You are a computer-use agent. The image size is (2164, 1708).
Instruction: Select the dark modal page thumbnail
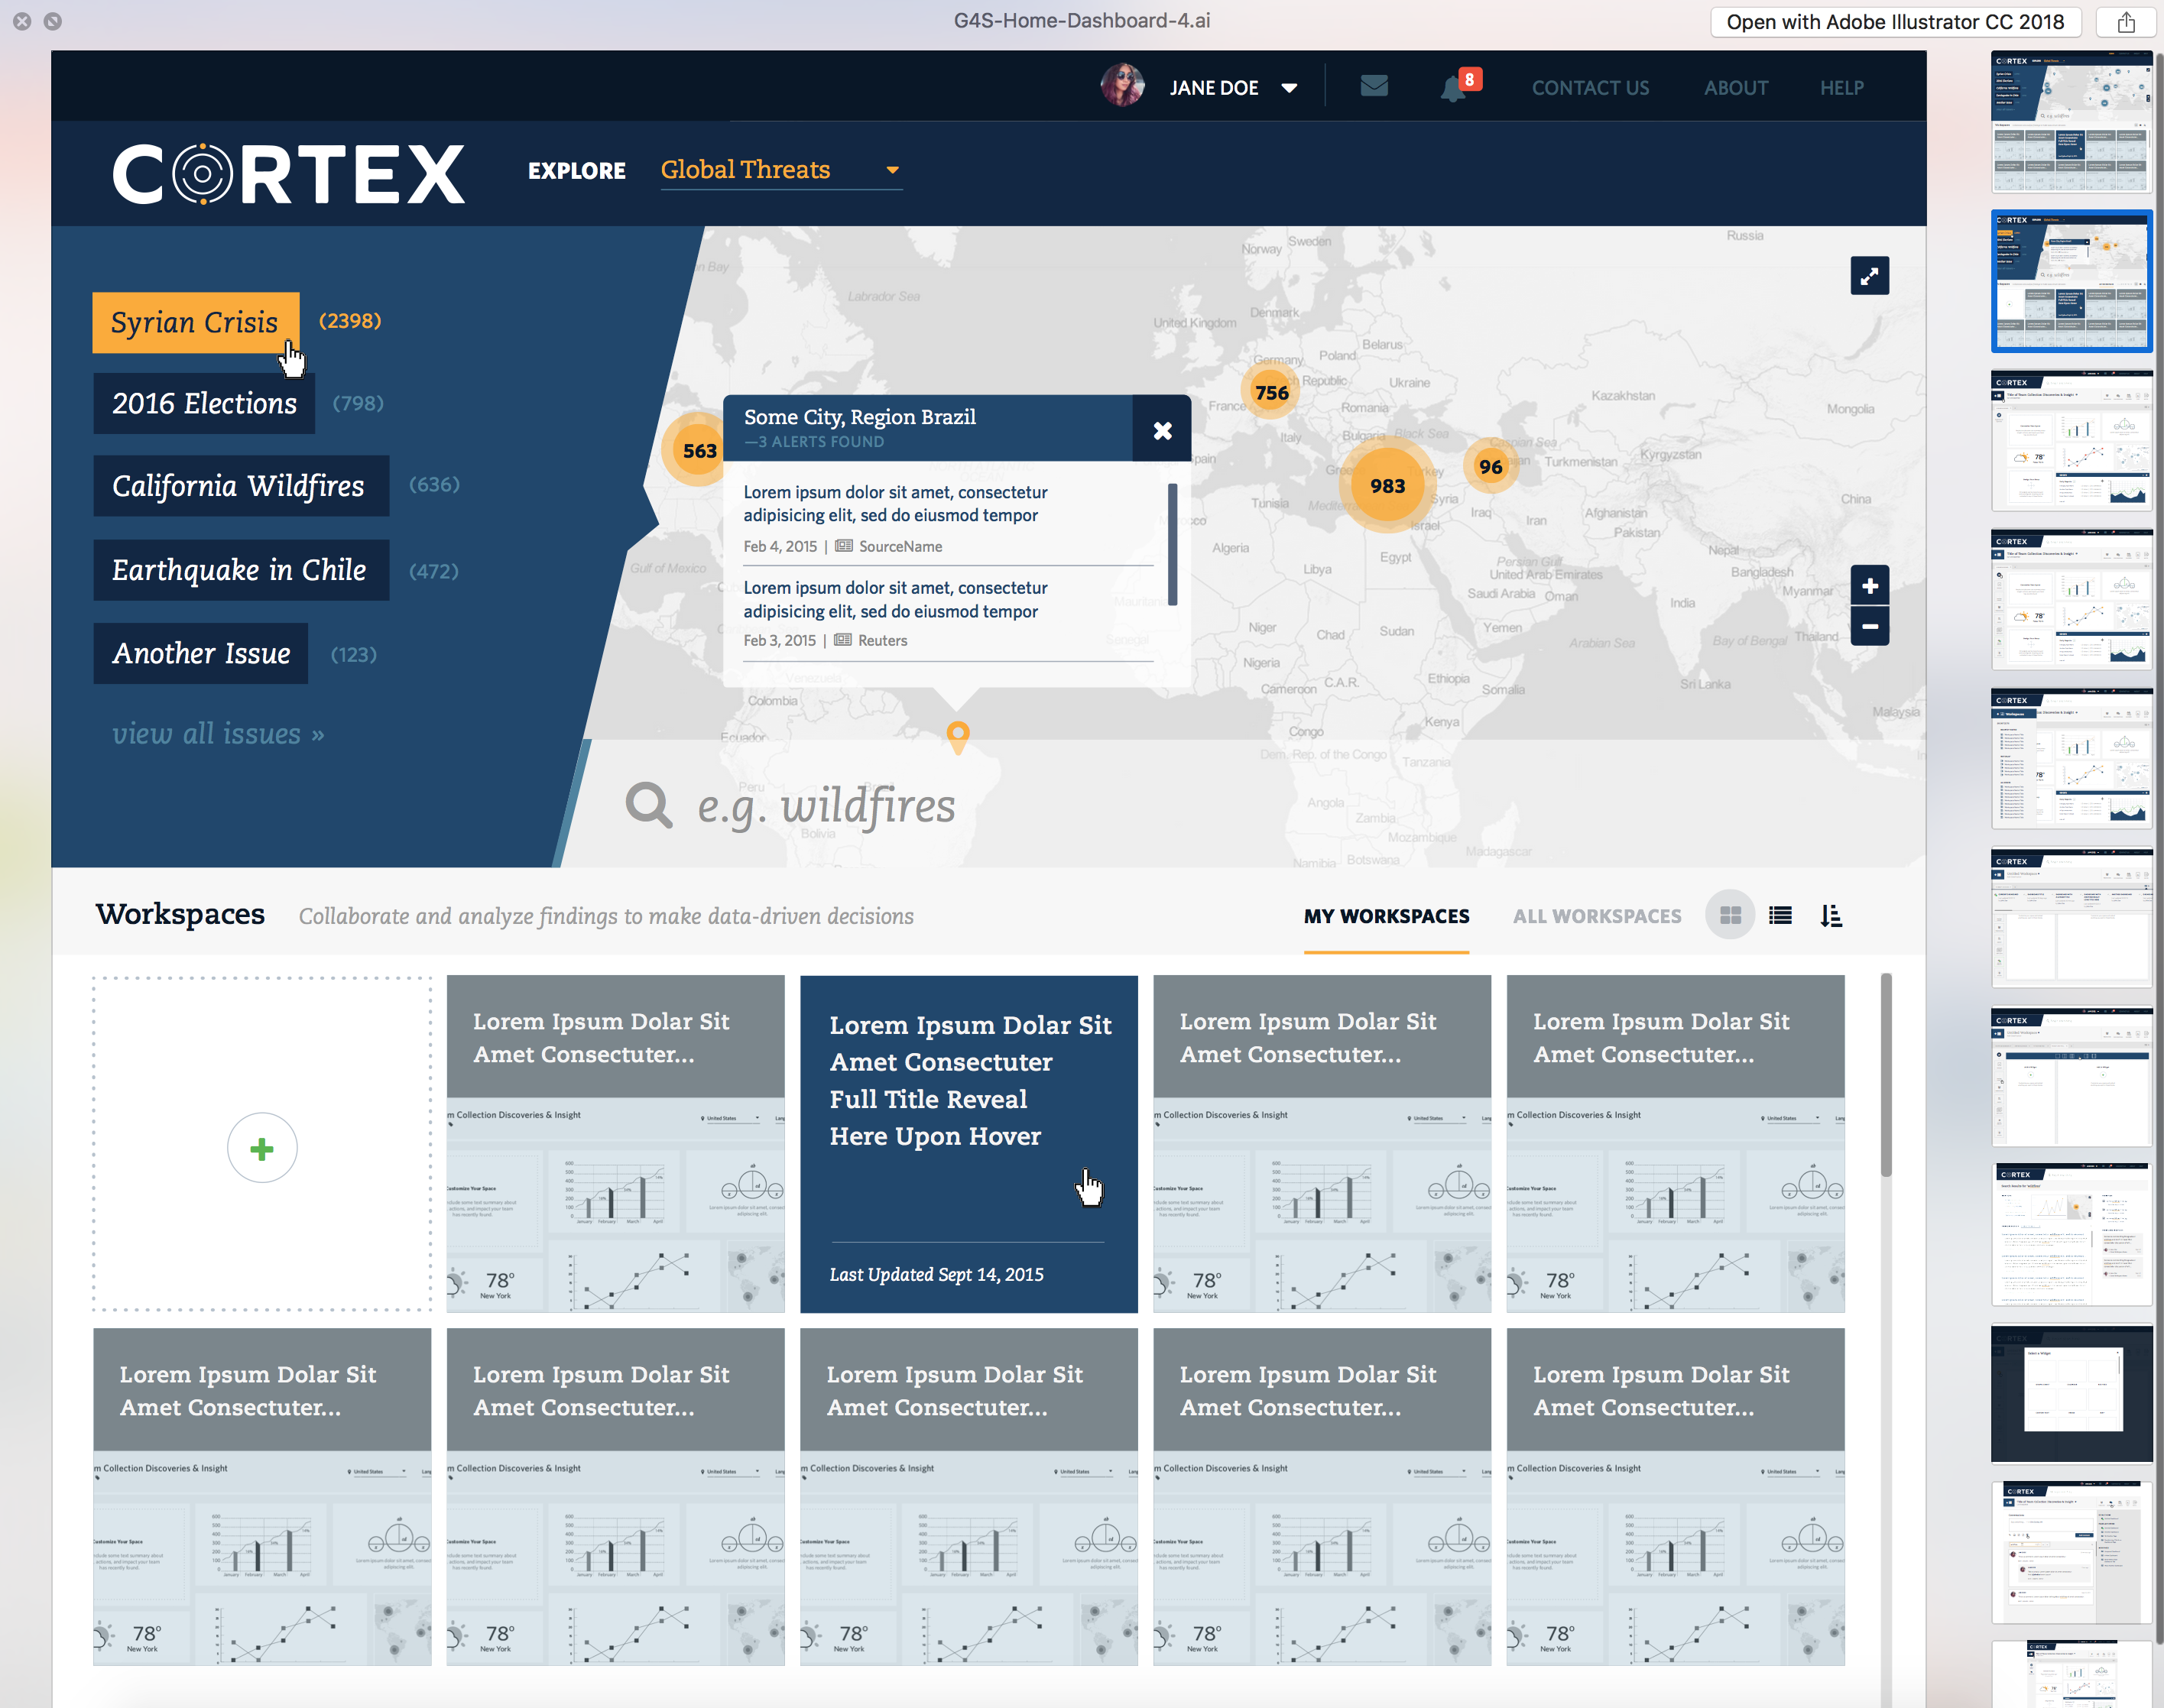coord(2071,1393)
